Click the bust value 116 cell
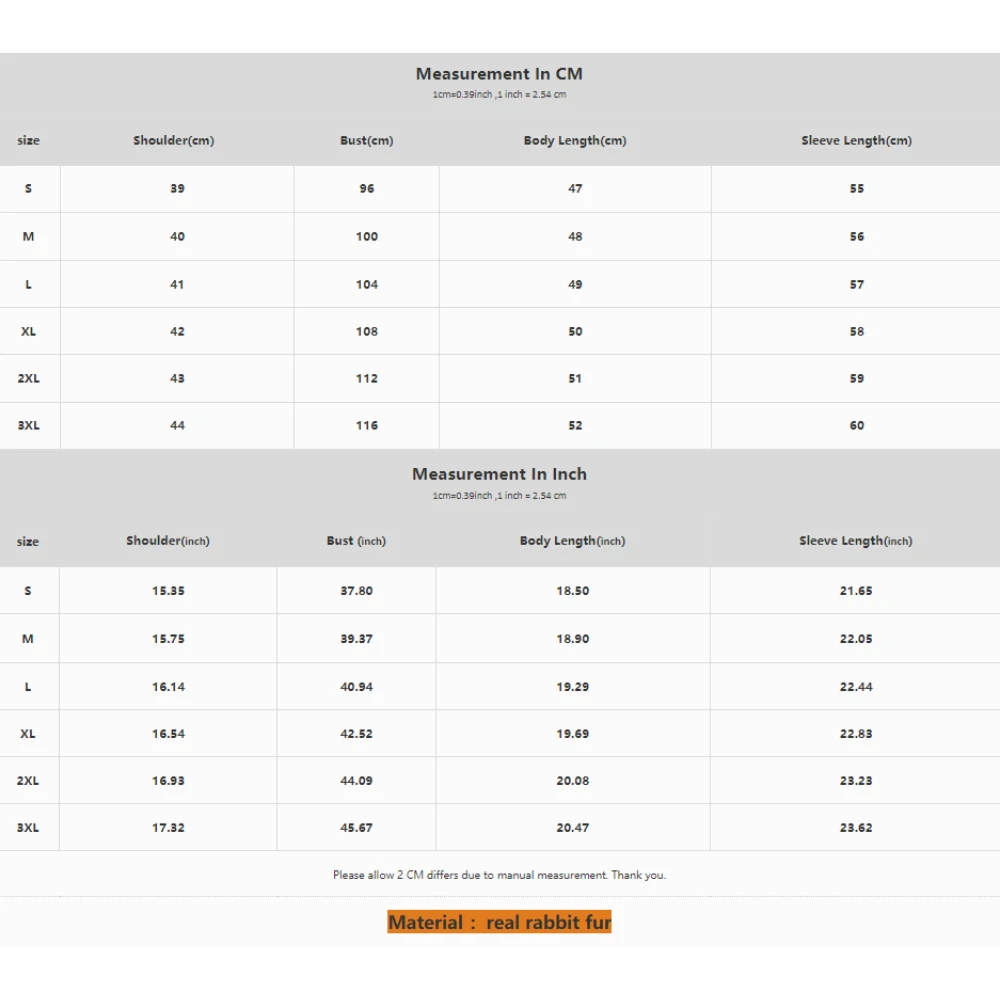This screenshot has width=1000, height=1000. tap(367, 426)
